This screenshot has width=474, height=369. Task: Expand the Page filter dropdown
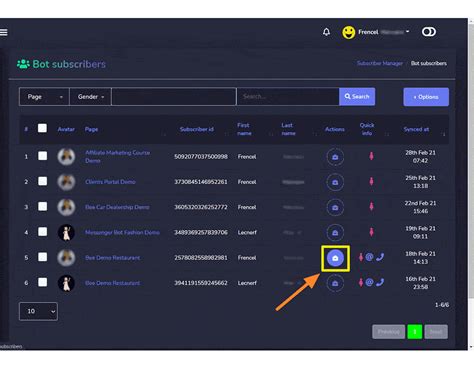(x=44, y=97)
